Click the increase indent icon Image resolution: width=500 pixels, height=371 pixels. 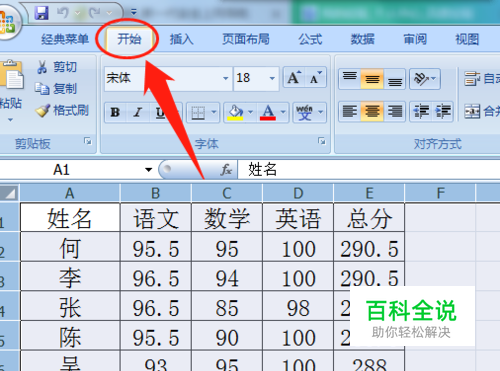(443, 111)
